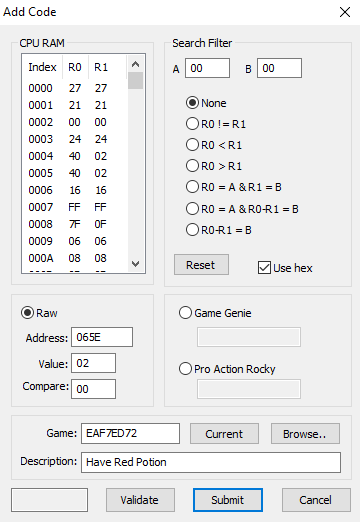
Task: Select RAM row 0008
Action: point(75,224)
